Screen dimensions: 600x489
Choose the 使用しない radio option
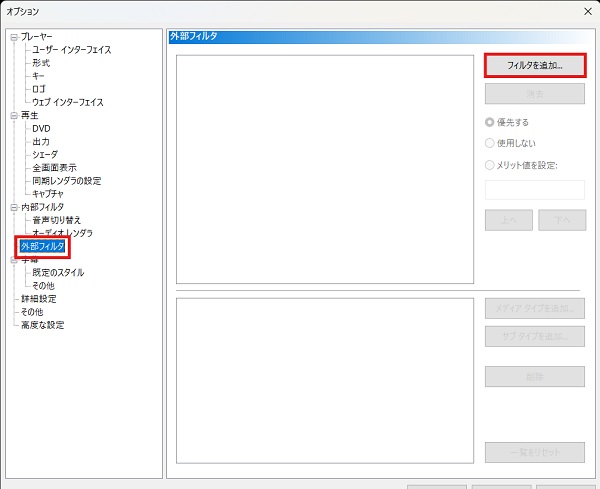click(x=490, y=143)
